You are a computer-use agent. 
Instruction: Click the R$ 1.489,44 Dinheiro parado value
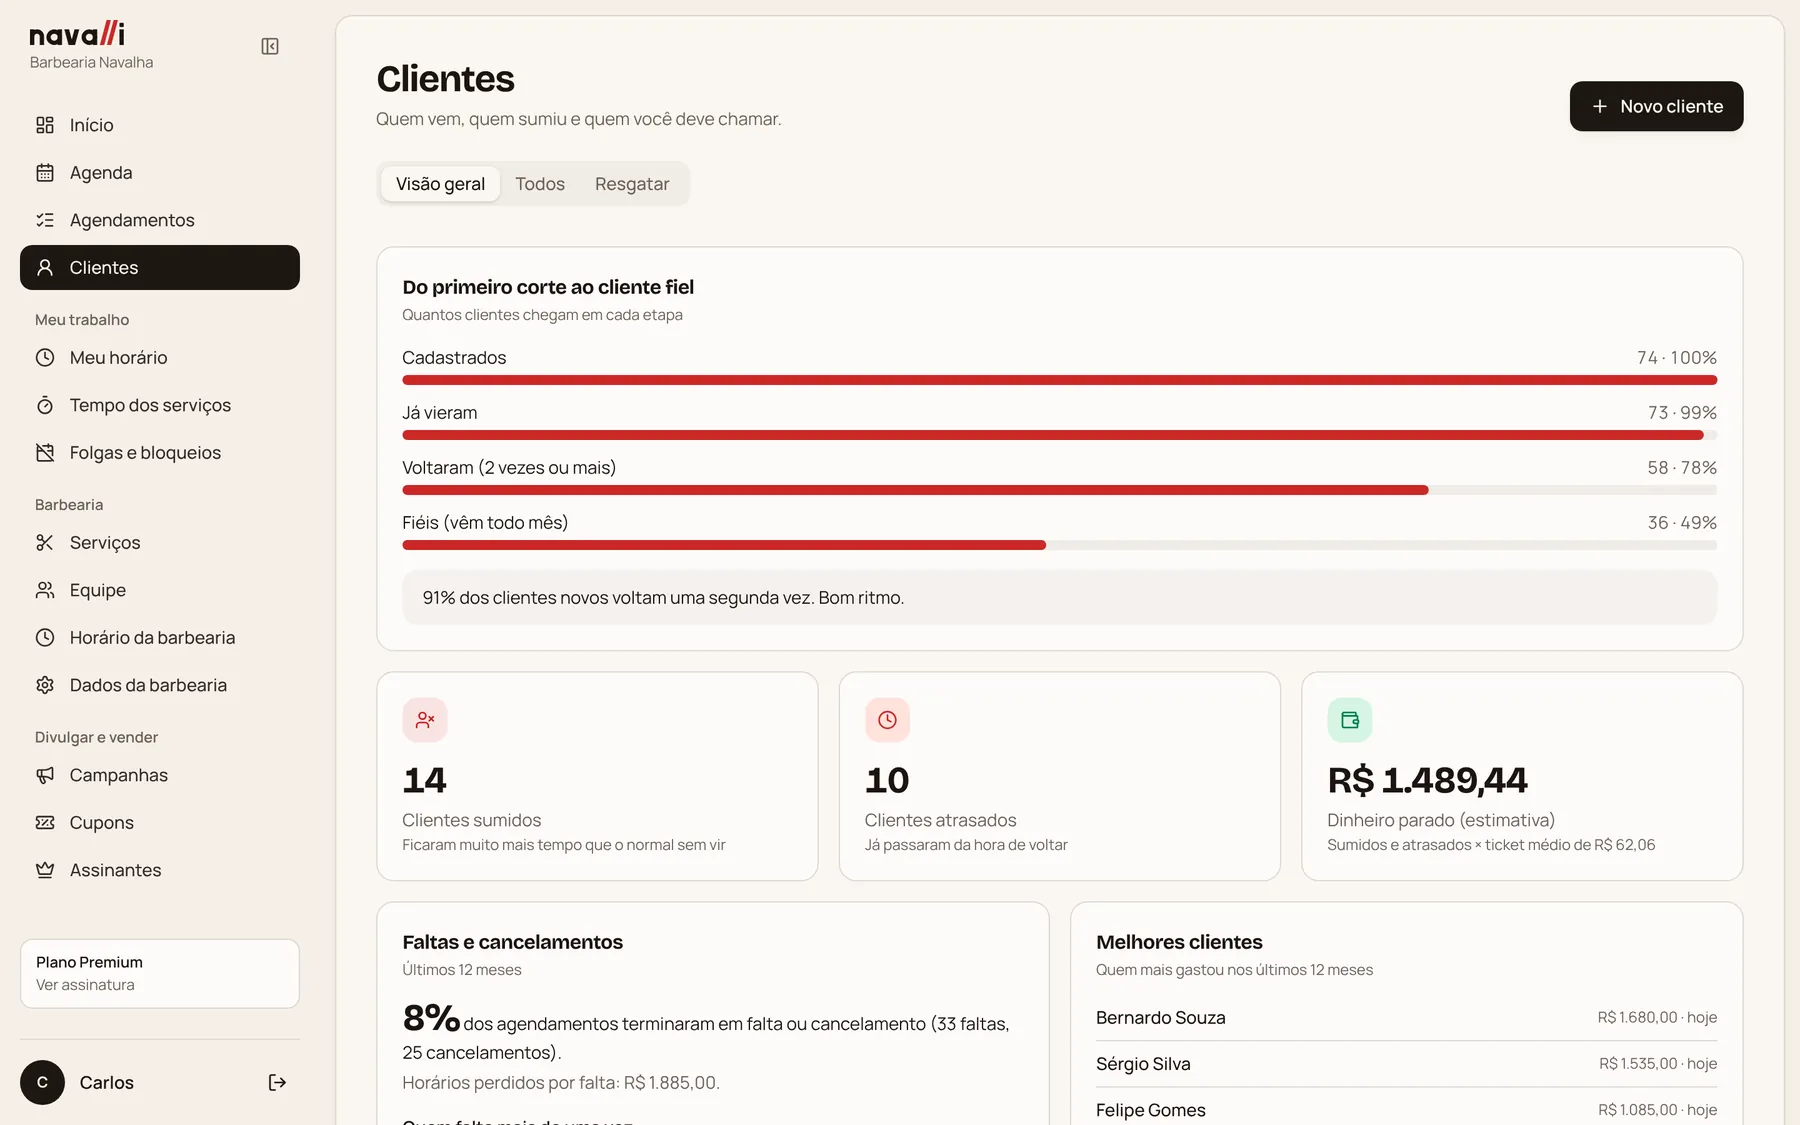[x=1427, y=780]
